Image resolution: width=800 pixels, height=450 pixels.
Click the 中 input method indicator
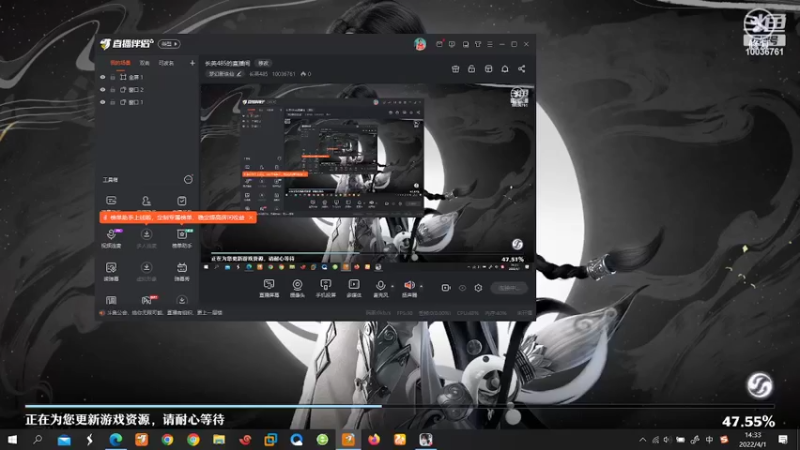point(709,439)
